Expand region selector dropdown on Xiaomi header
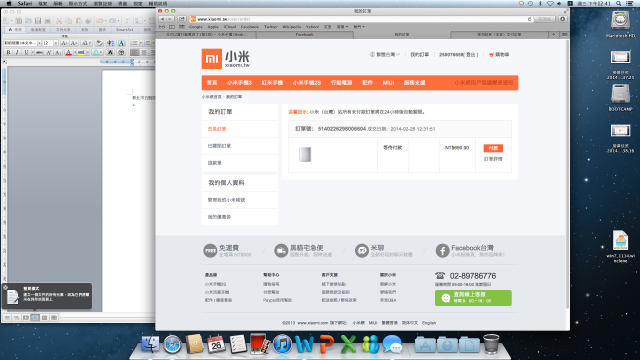The width and height of the screenshot is (640, 360). point(384,54)
